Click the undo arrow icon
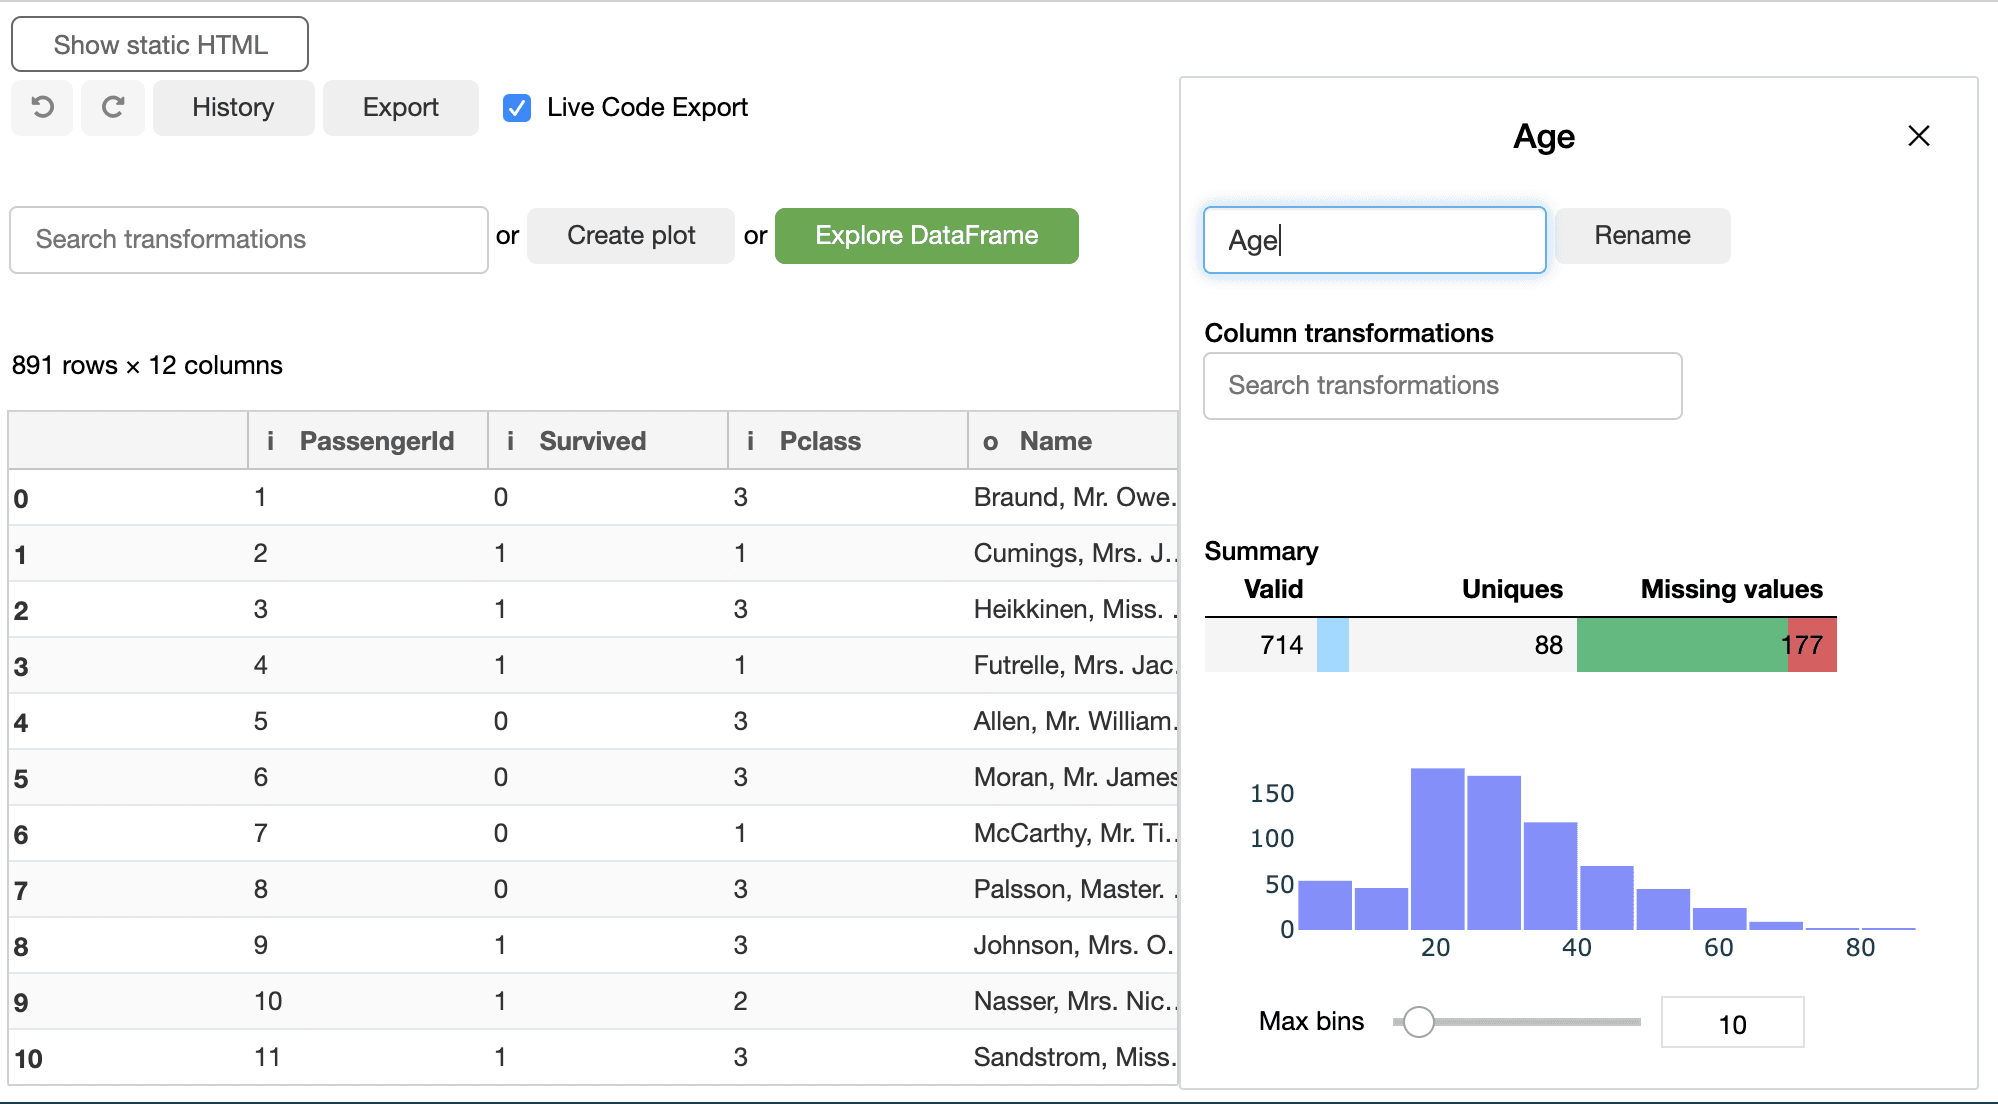This screenshot has width=1998, height=1104. (x=42, y=107)
